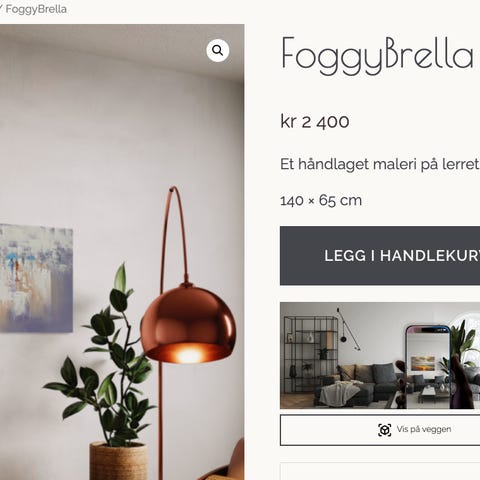Click the empty panel below Vis på veggen

pos(380,471)
